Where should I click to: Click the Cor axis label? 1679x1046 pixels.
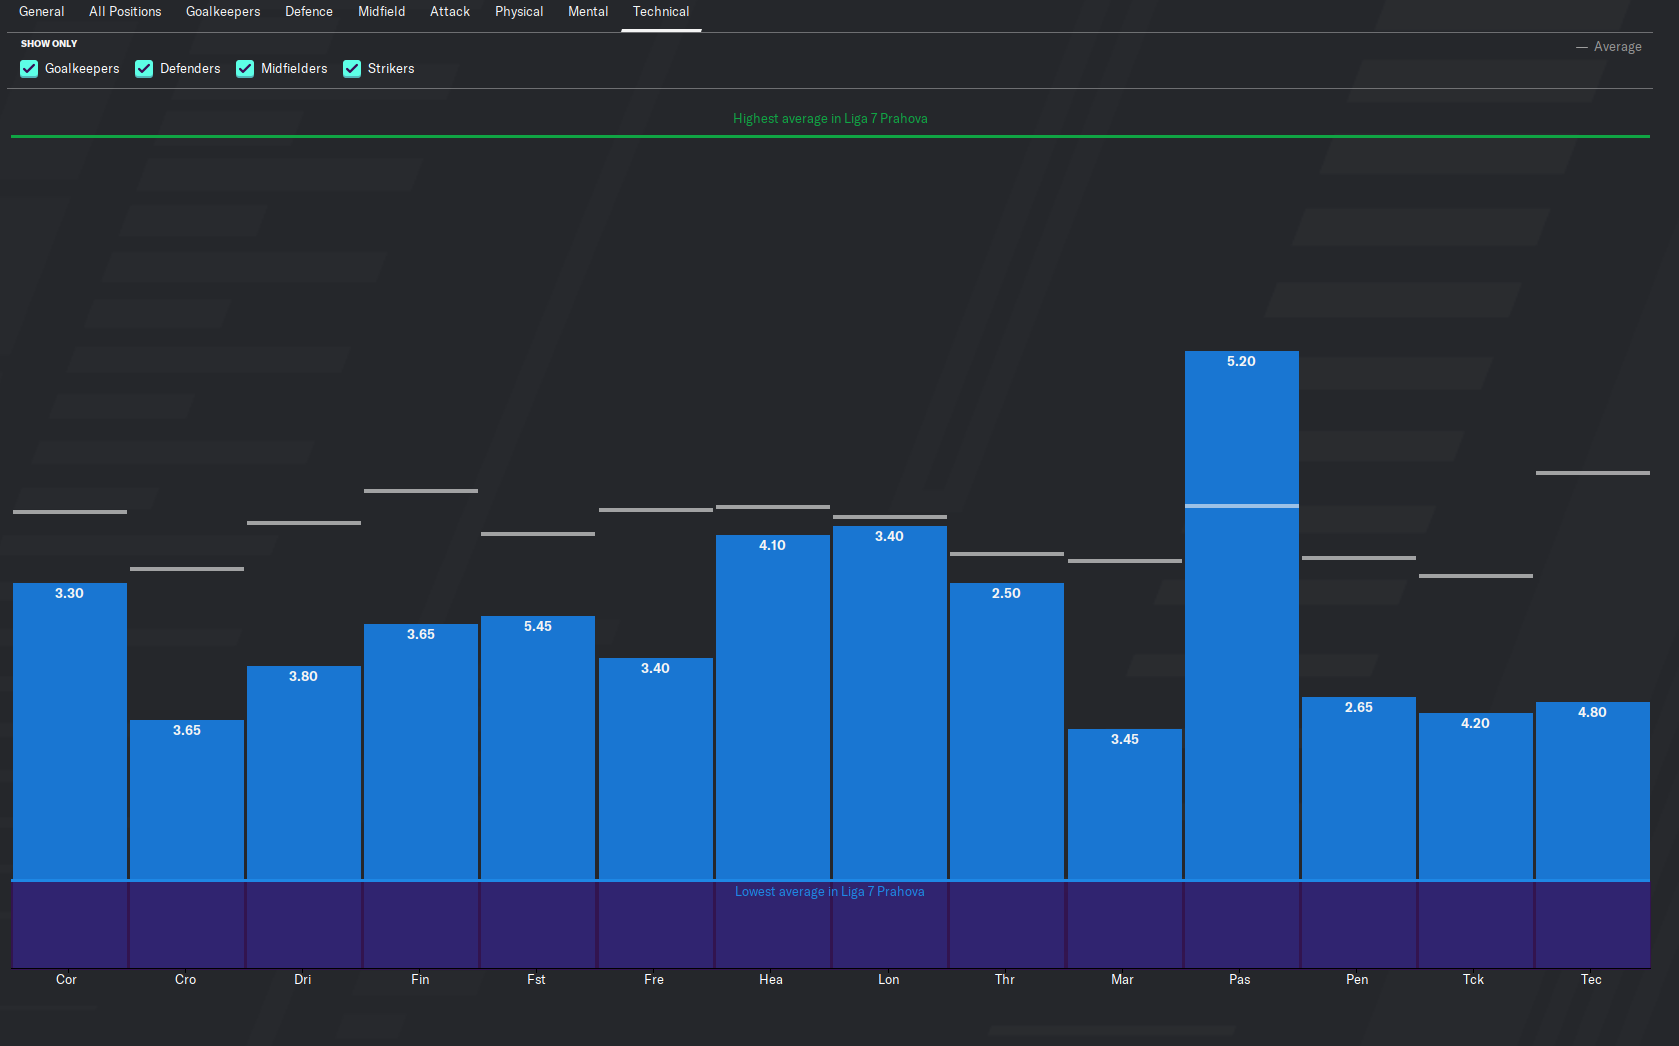66,979
